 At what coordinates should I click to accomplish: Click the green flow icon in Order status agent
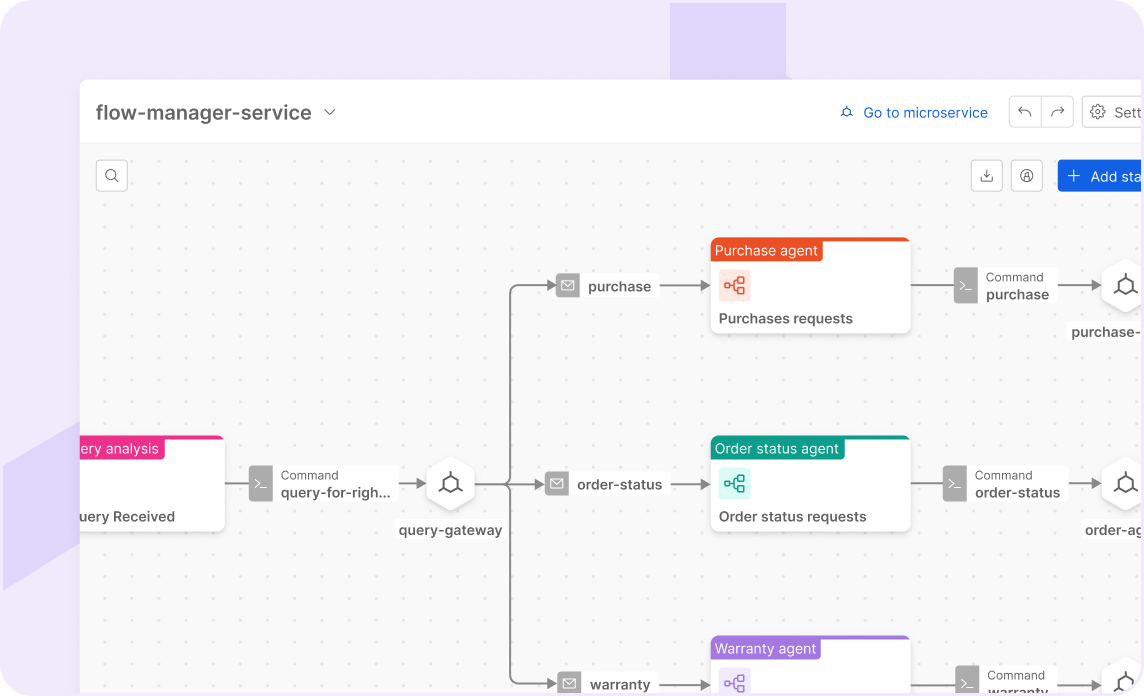(x=734, y=483)
